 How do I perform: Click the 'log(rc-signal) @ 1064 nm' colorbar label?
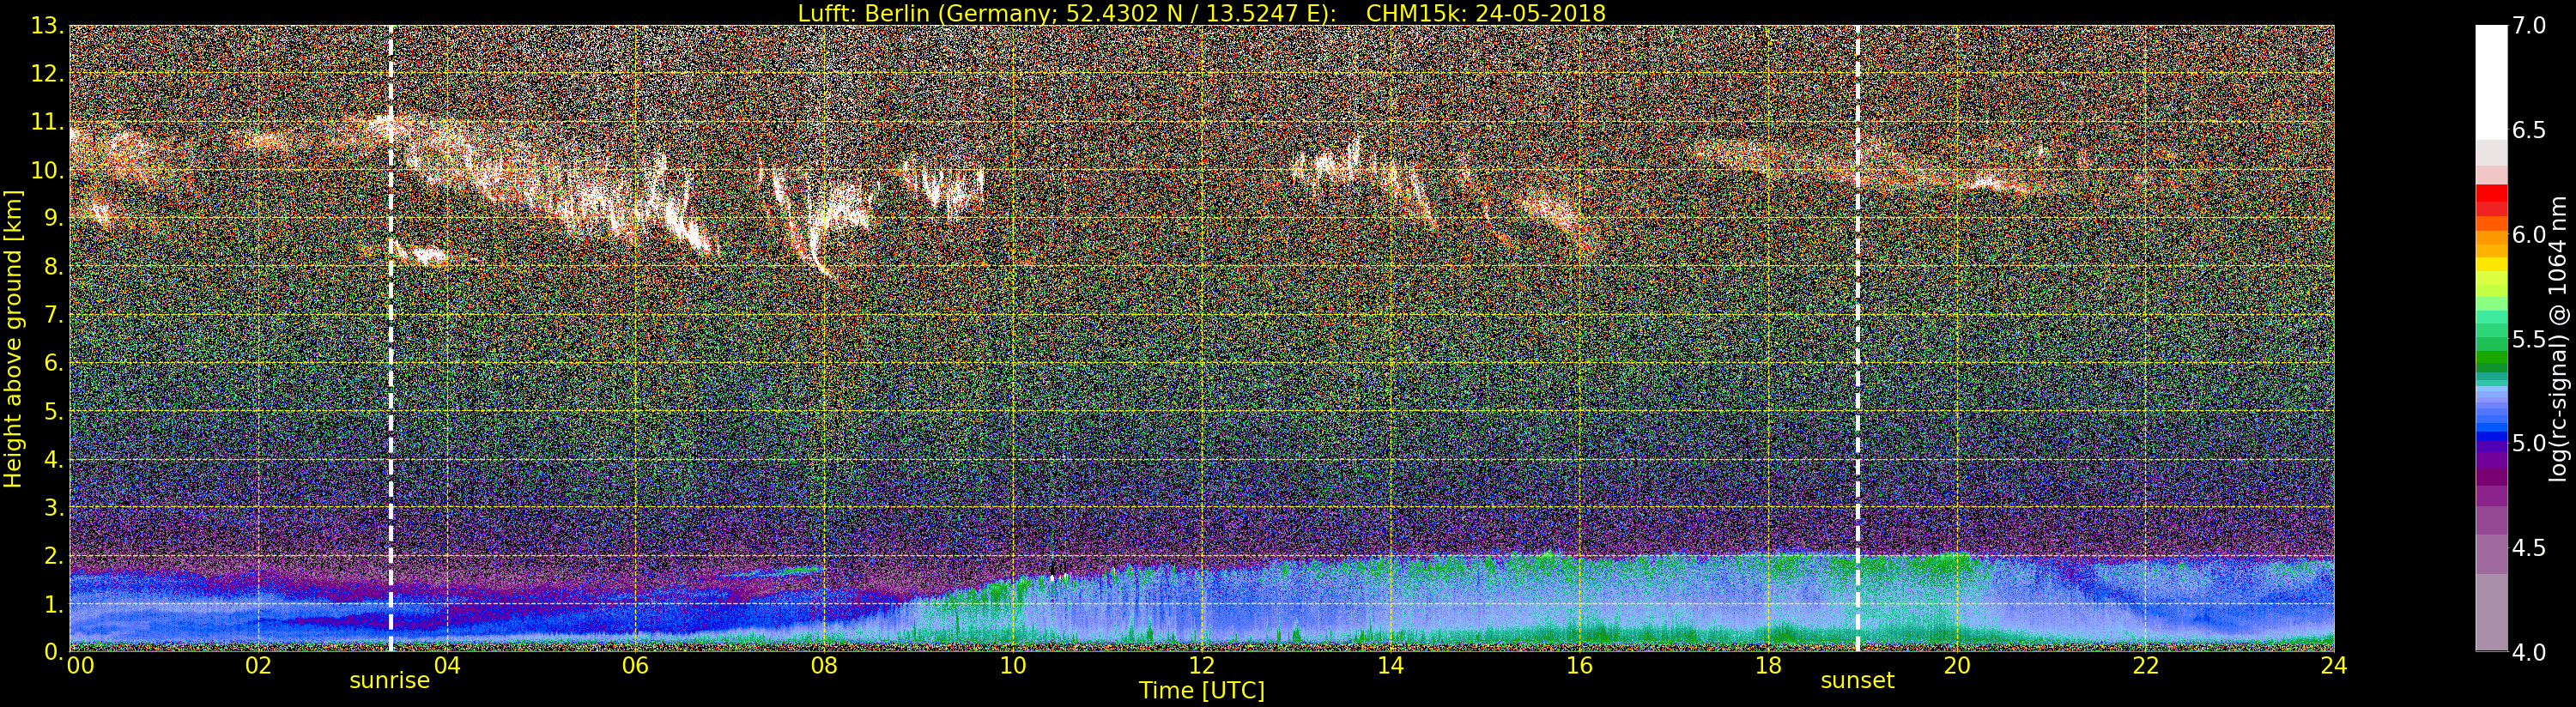click(2558, 339)
